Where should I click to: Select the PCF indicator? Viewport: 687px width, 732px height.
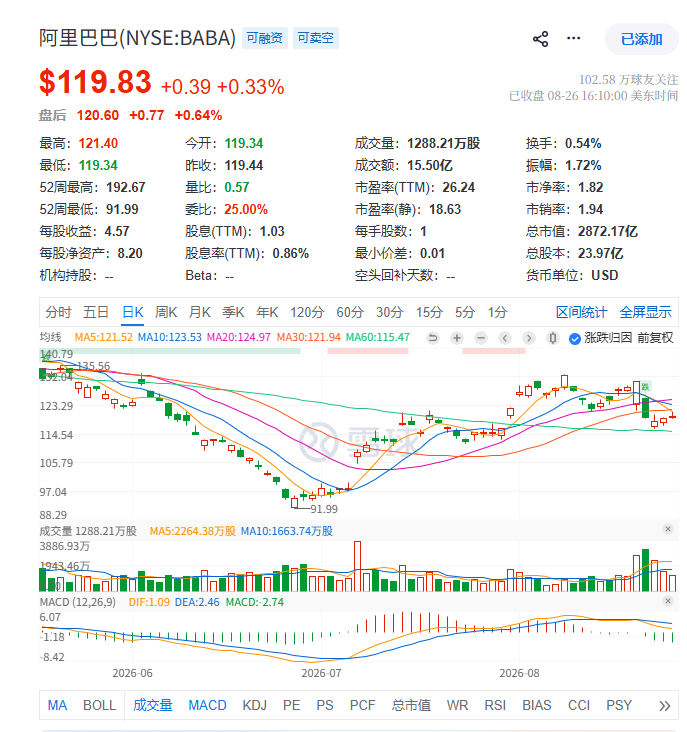tap(362, 705)
